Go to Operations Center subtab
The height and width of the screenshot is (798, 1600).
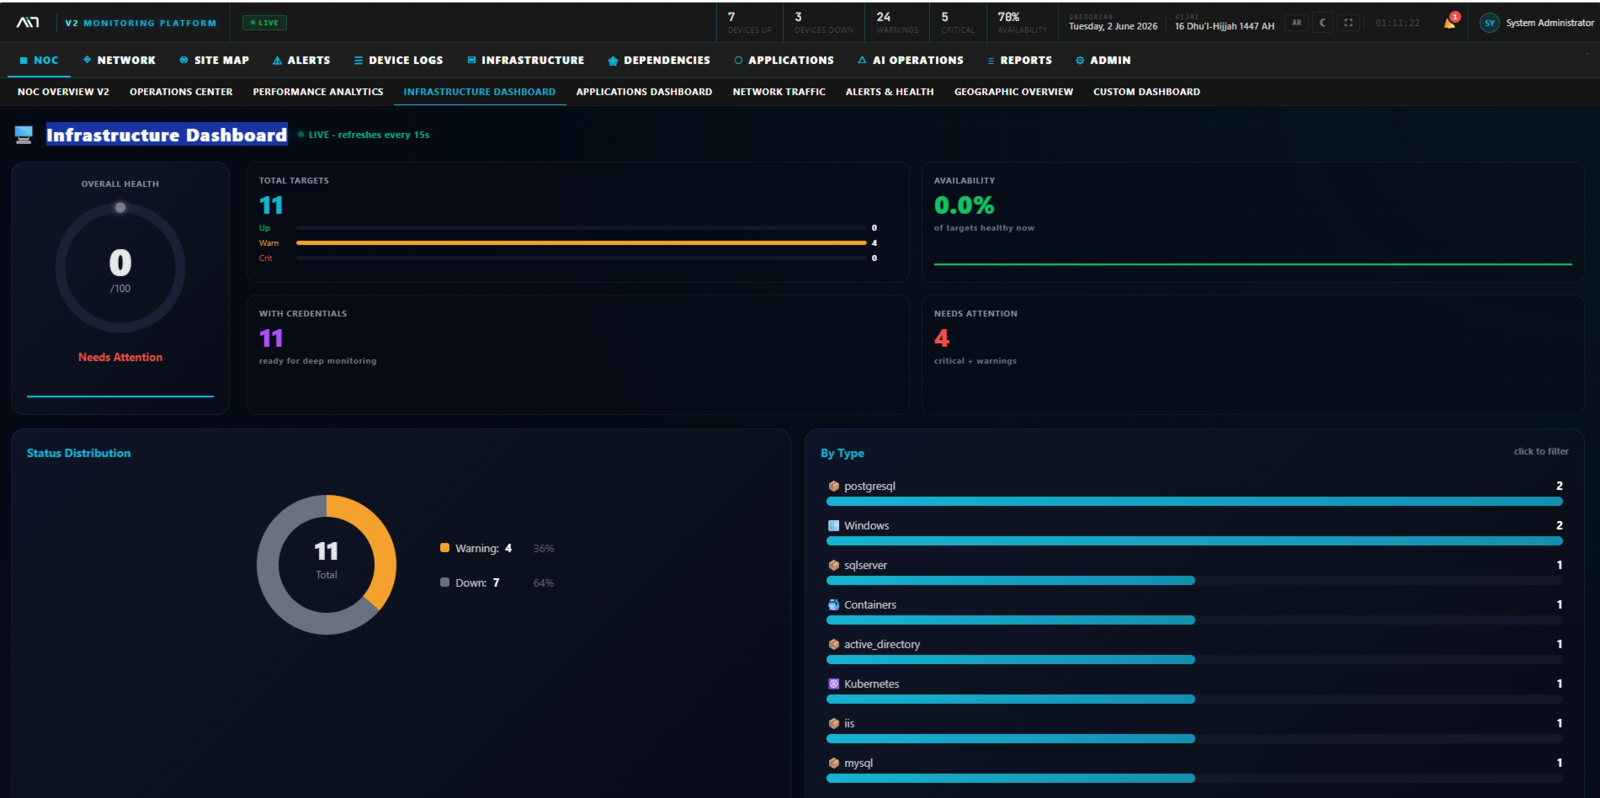(x=181, y=92)
